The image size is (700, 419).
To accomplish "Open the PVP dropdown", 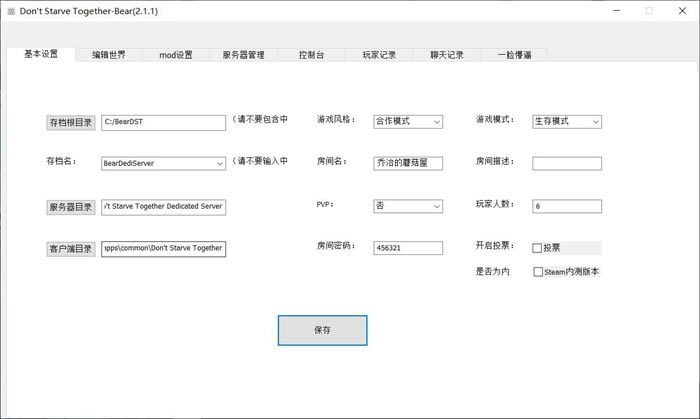I will 408,206.
